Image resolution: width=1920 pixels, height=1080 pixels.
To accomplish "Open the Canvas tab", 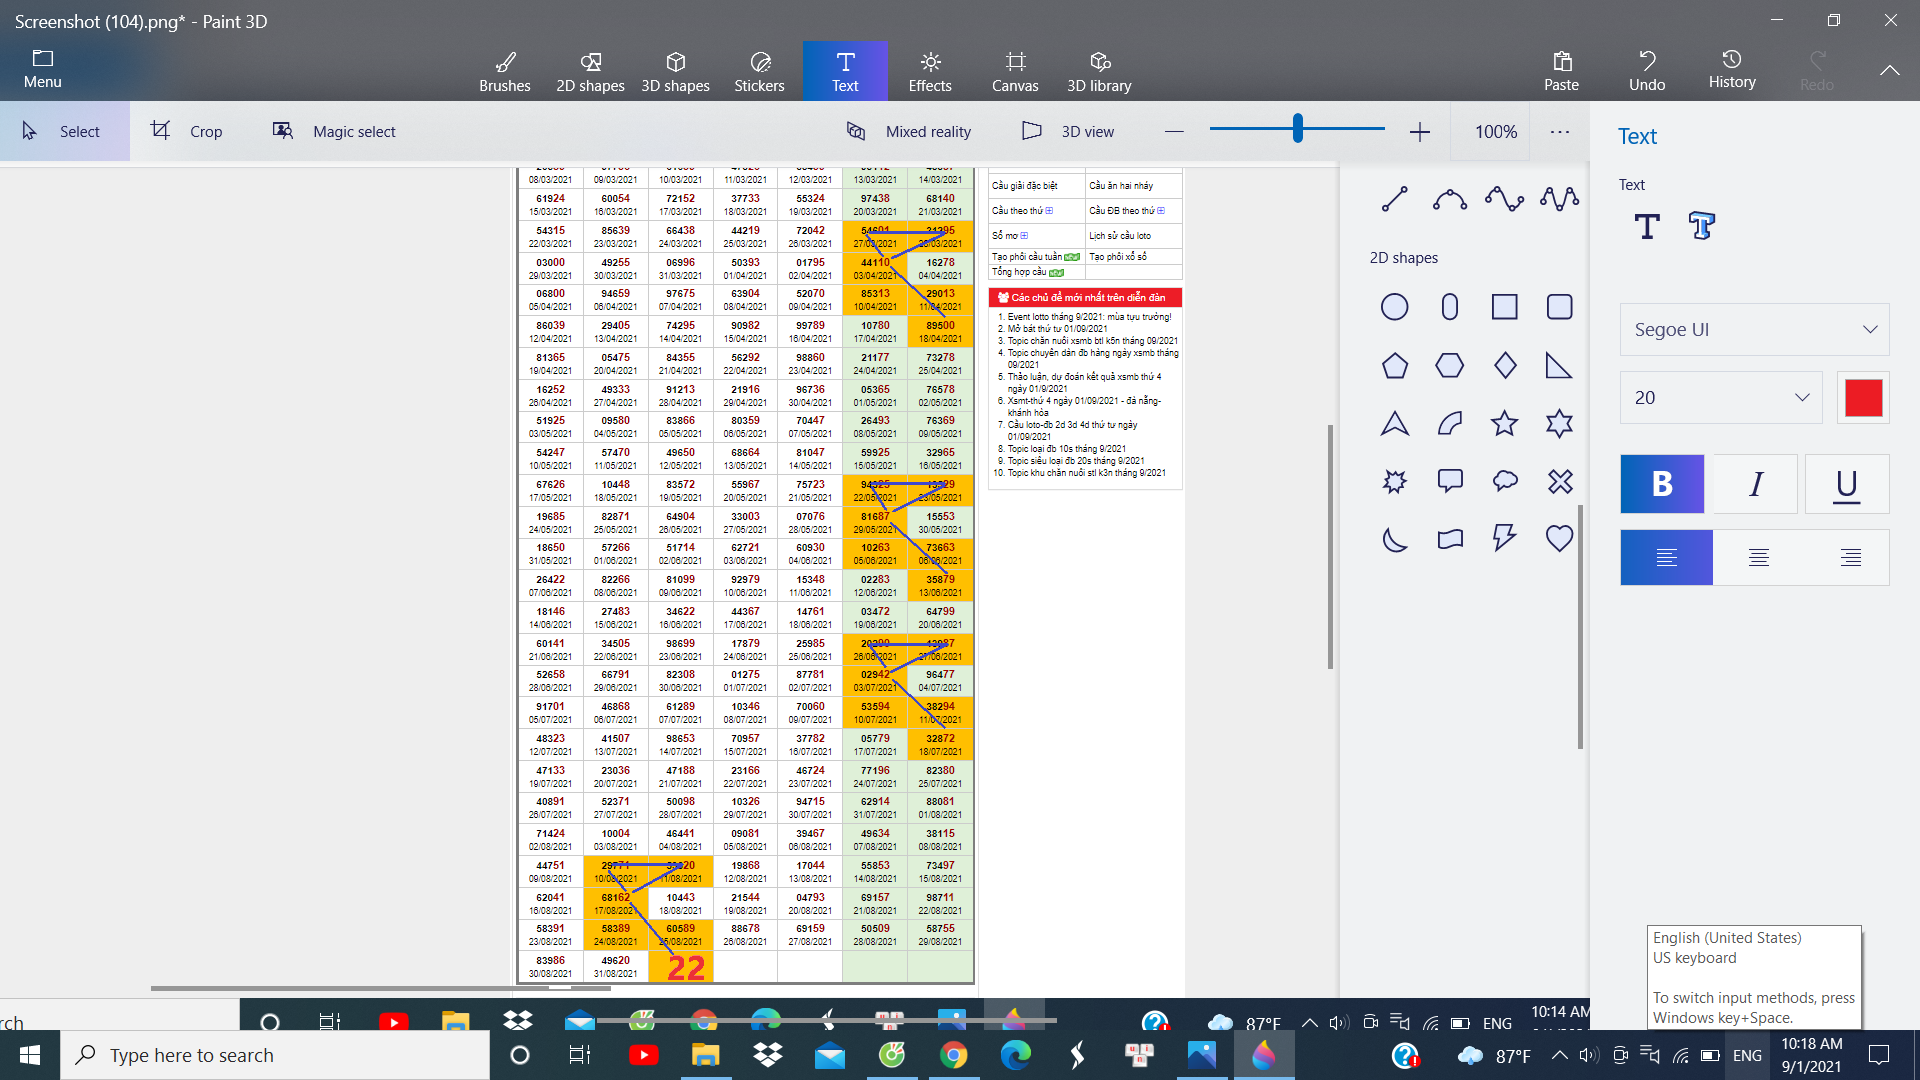I will point(1015,71).
